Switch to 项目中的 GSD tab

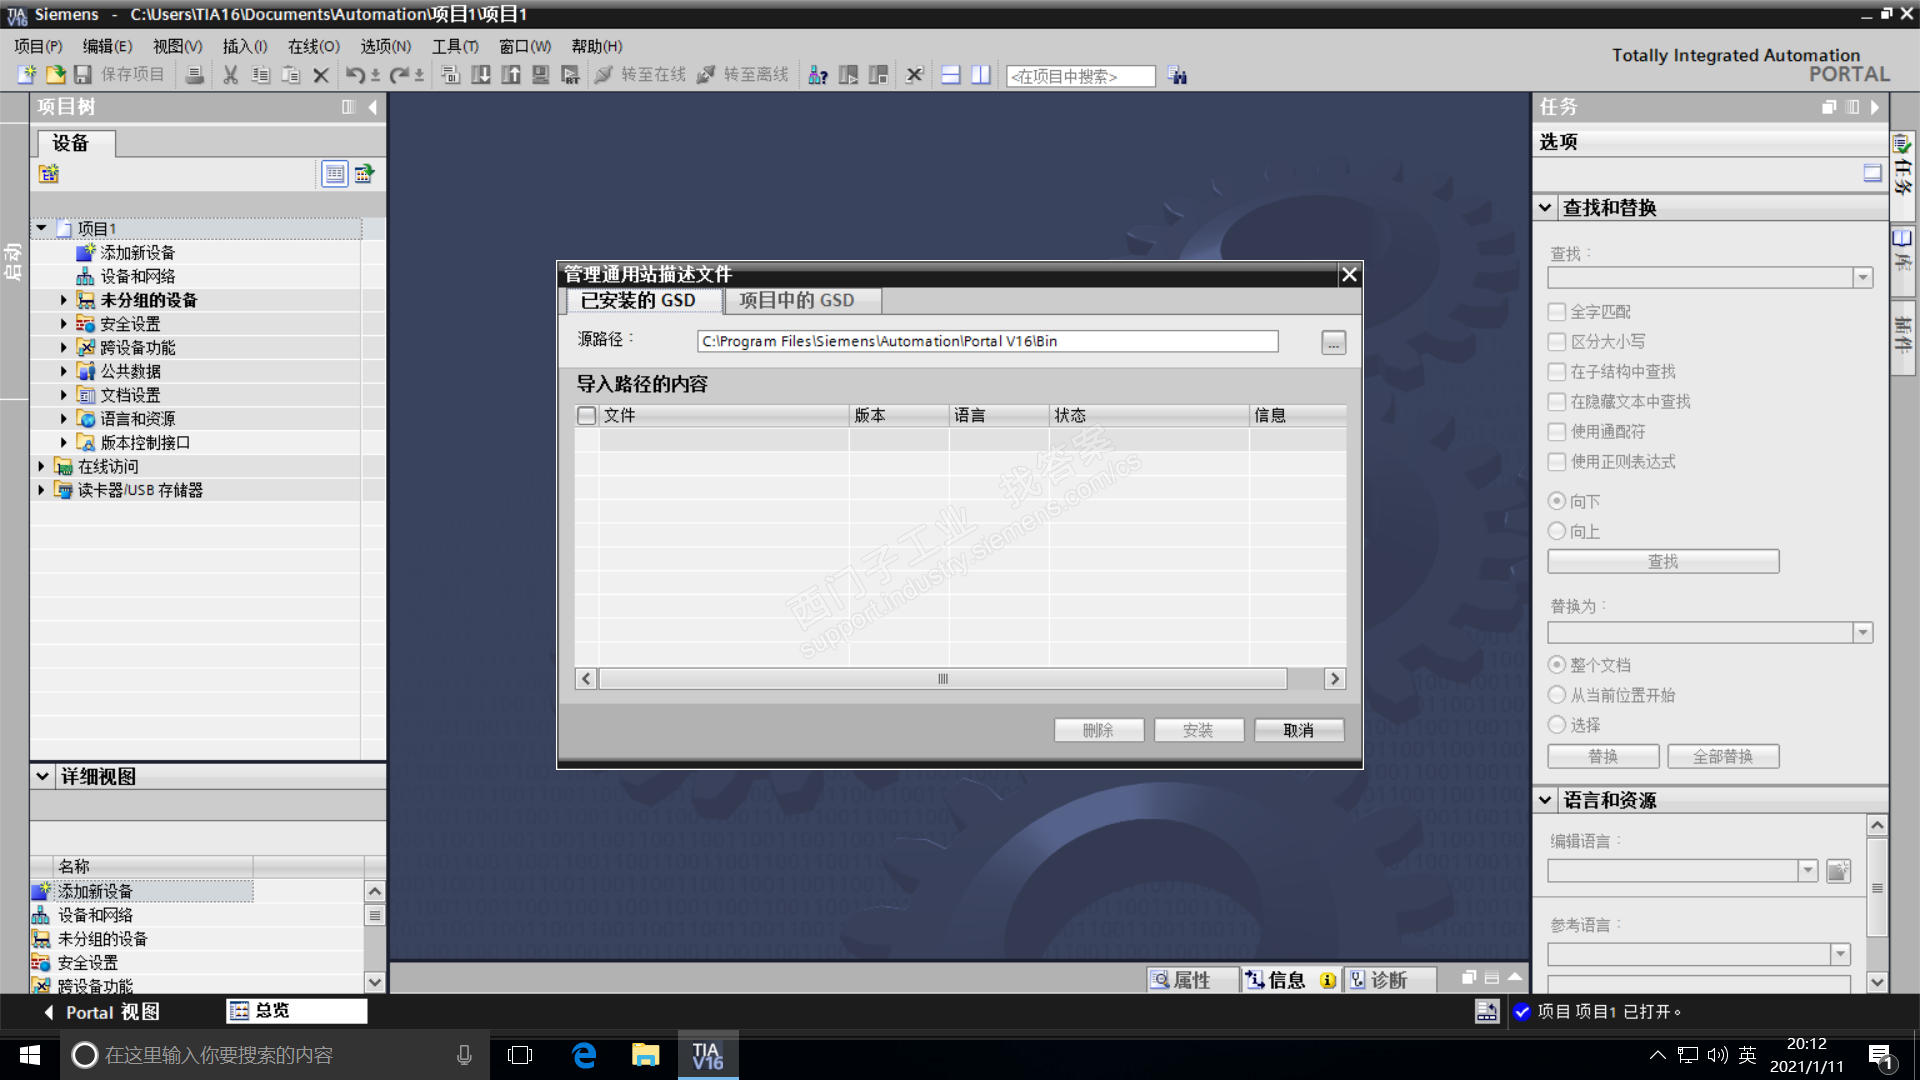click(x=797, y=300)
